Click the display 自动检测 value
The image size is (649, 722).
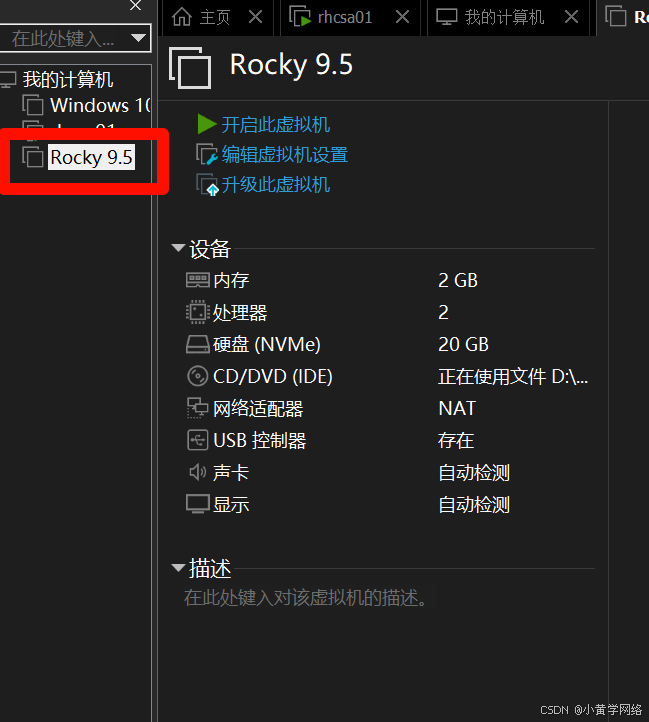(x=474, y=505)
